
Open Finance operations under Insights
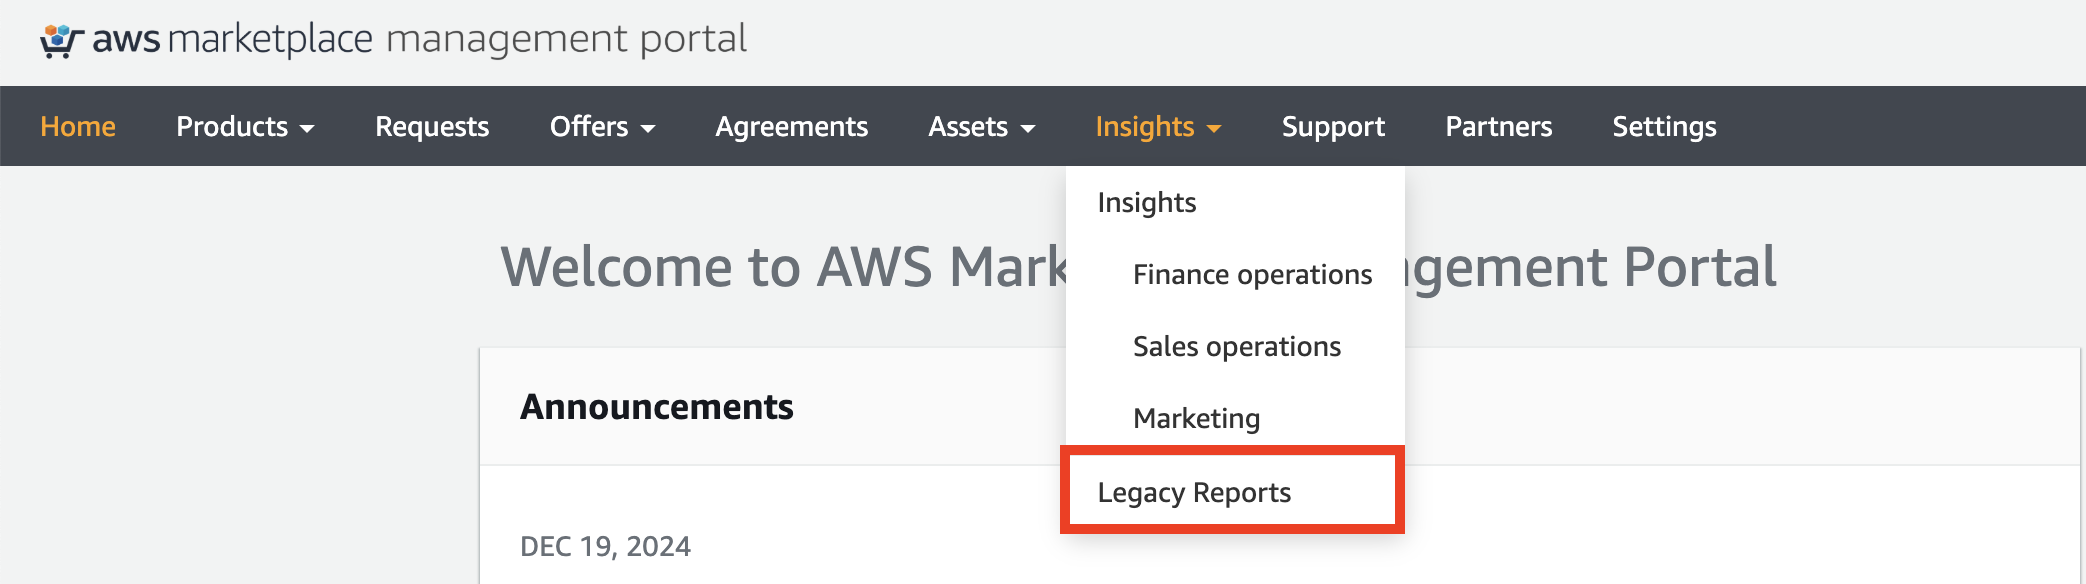coord(1251,273)
